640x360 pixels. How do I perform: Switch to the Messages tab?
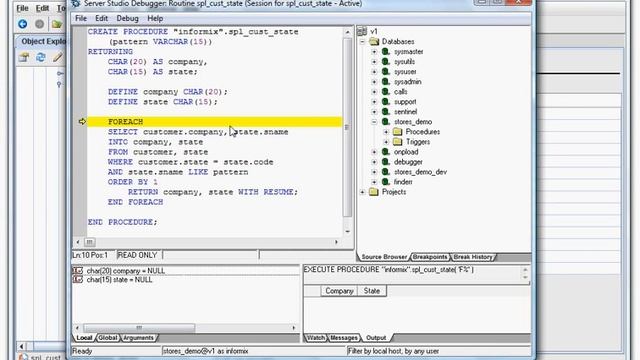pos(344,338)
